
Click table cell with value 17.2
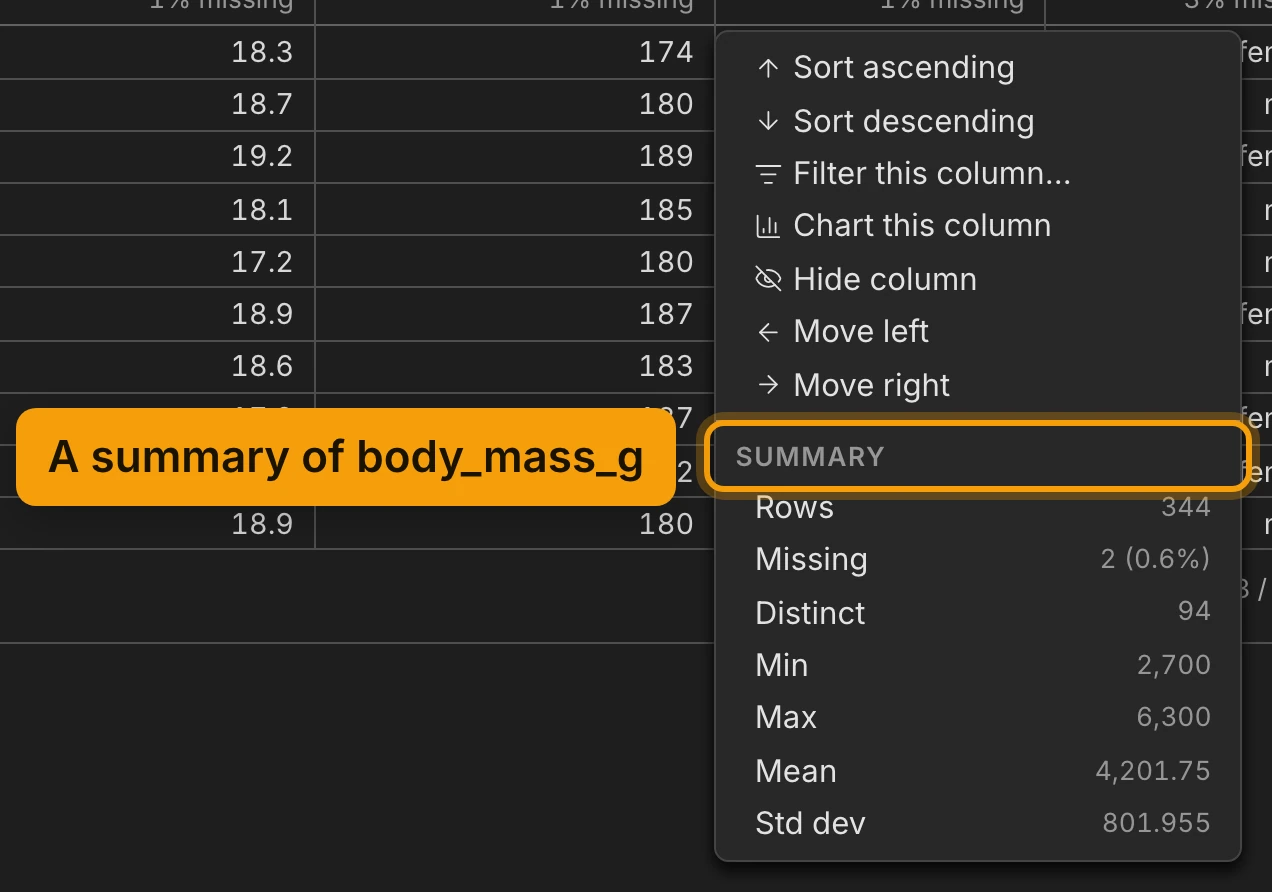[157, 262]
